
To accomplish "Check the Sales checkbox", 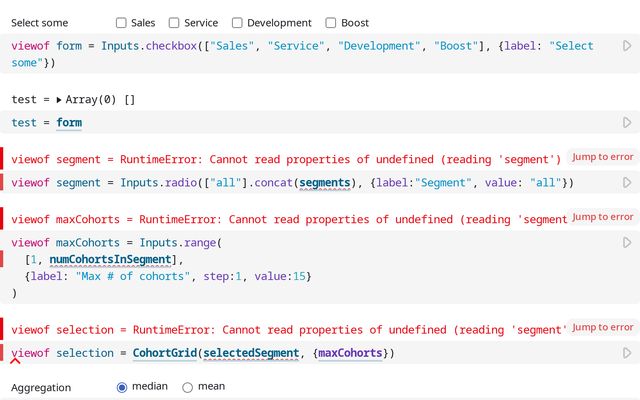I will (121, 23).
